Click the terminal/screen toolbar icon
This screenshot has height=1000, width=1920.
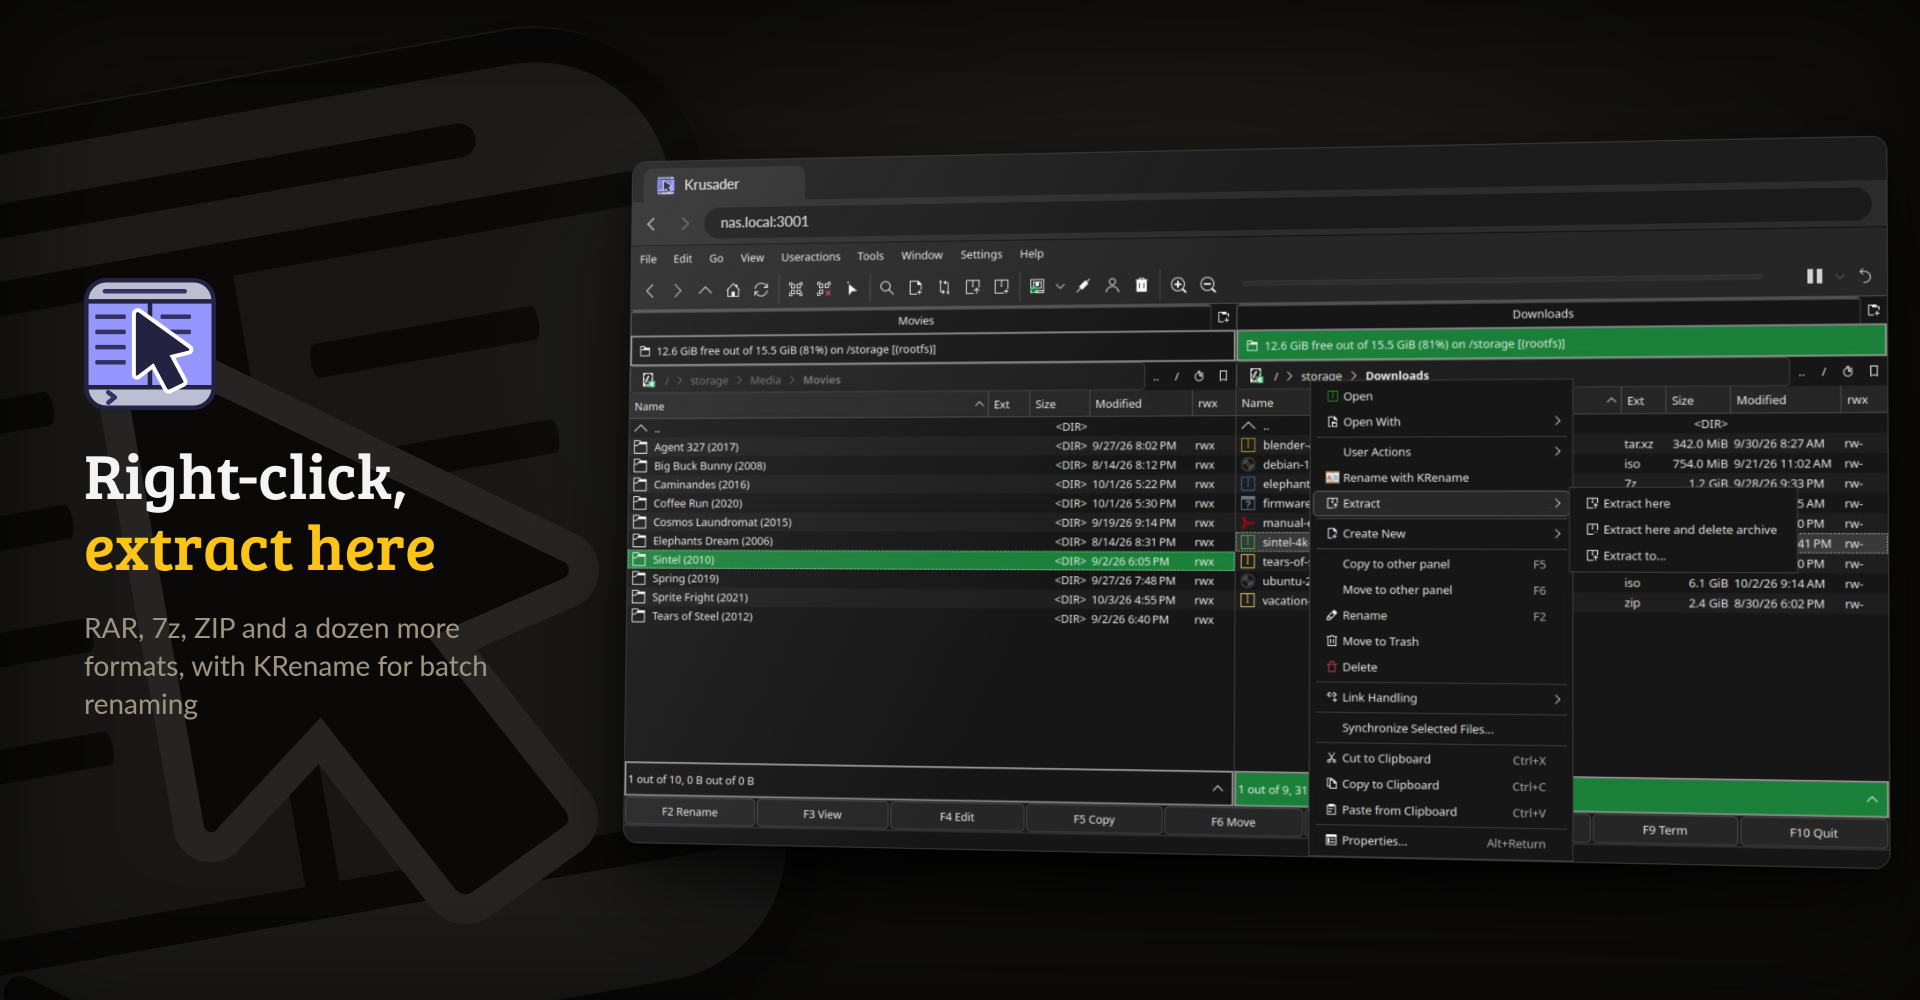(1037, 286)
